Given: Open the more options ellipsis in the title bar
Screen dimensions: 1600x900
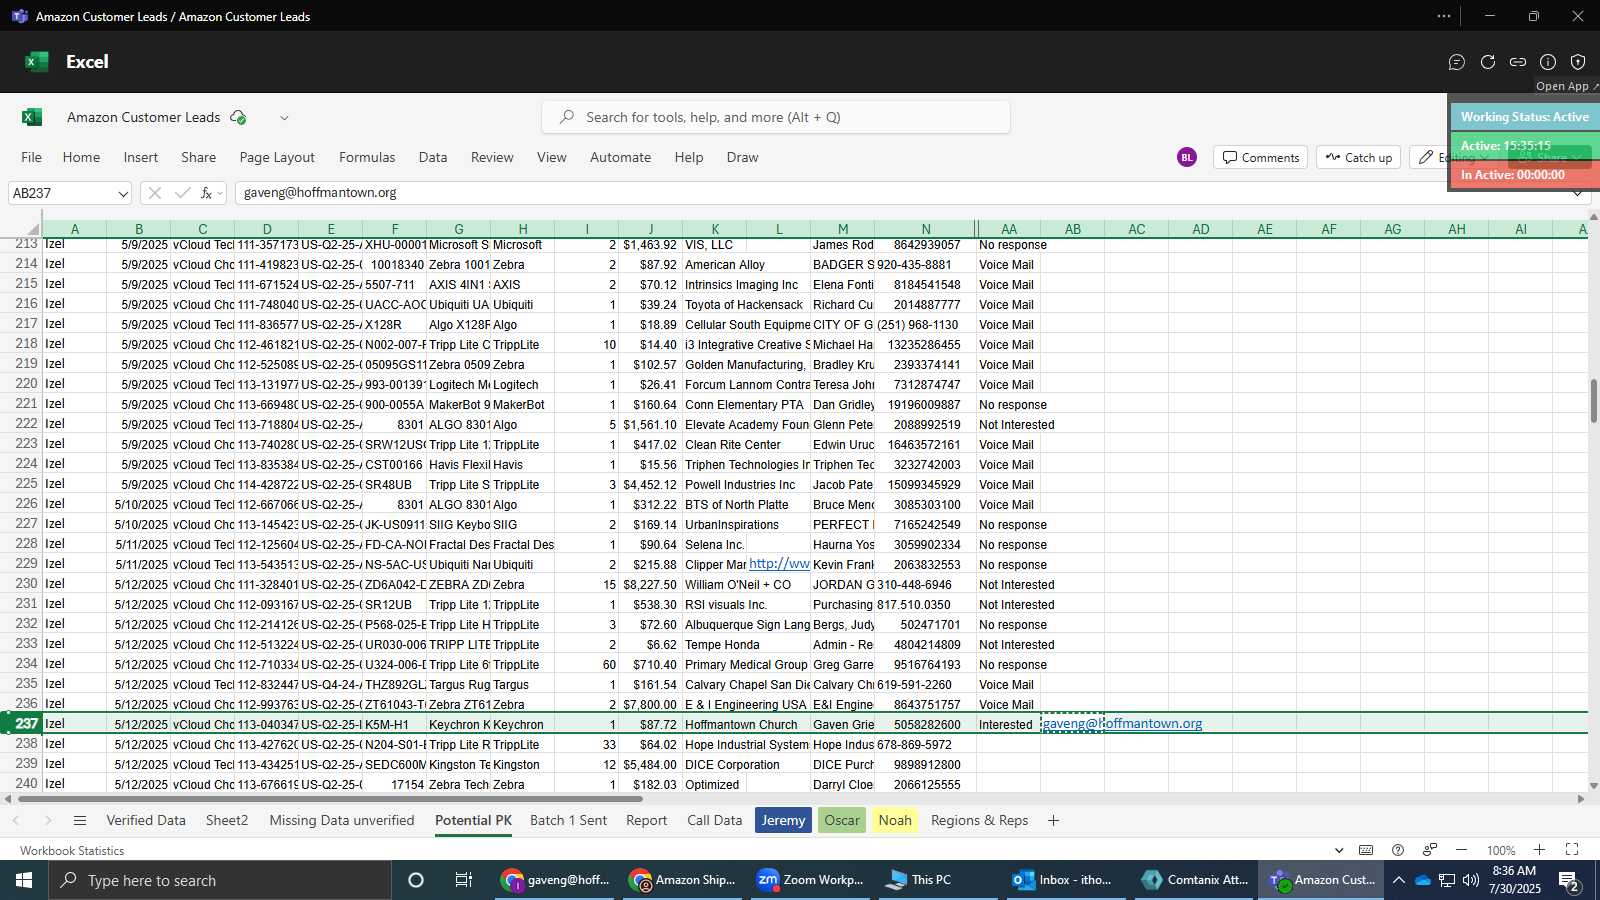Looking at the screenshot, I should click(x=1444, y=16).
